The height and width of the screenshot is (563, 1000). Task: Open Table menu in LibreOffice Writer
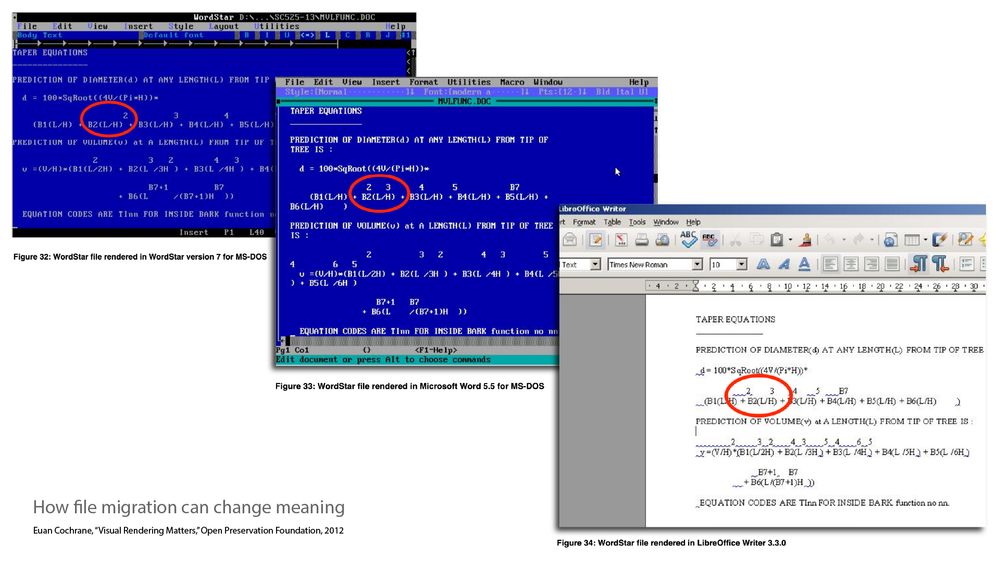click(612, 222)
